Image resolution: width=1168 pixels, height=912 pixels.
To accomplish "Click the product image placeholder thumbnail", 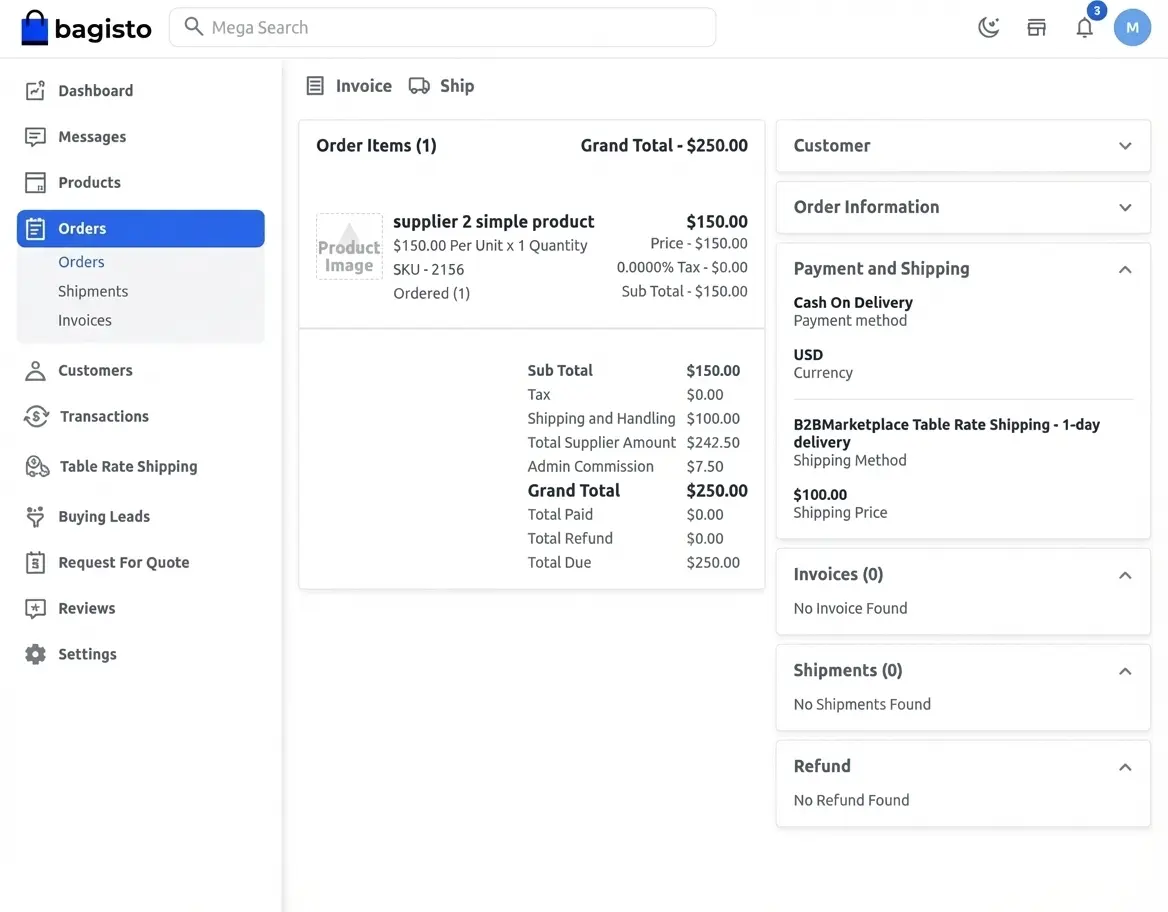I will coord(349,247).
